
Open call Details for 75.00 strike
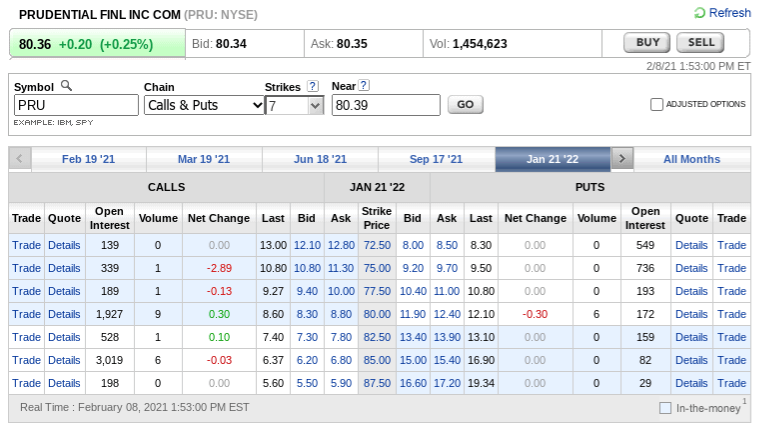coord(64,268)
